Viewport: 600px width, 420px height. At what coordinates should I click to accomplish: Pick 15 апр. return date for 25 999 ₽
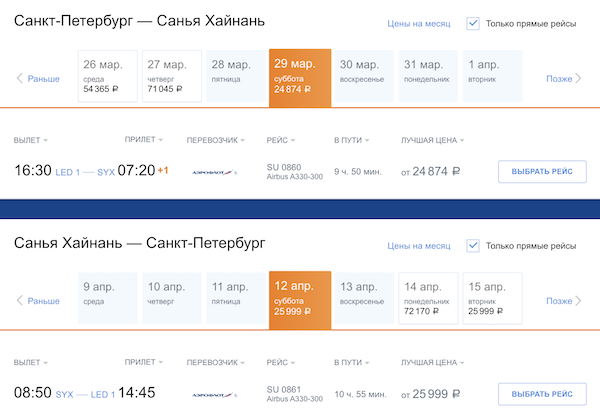492,297
